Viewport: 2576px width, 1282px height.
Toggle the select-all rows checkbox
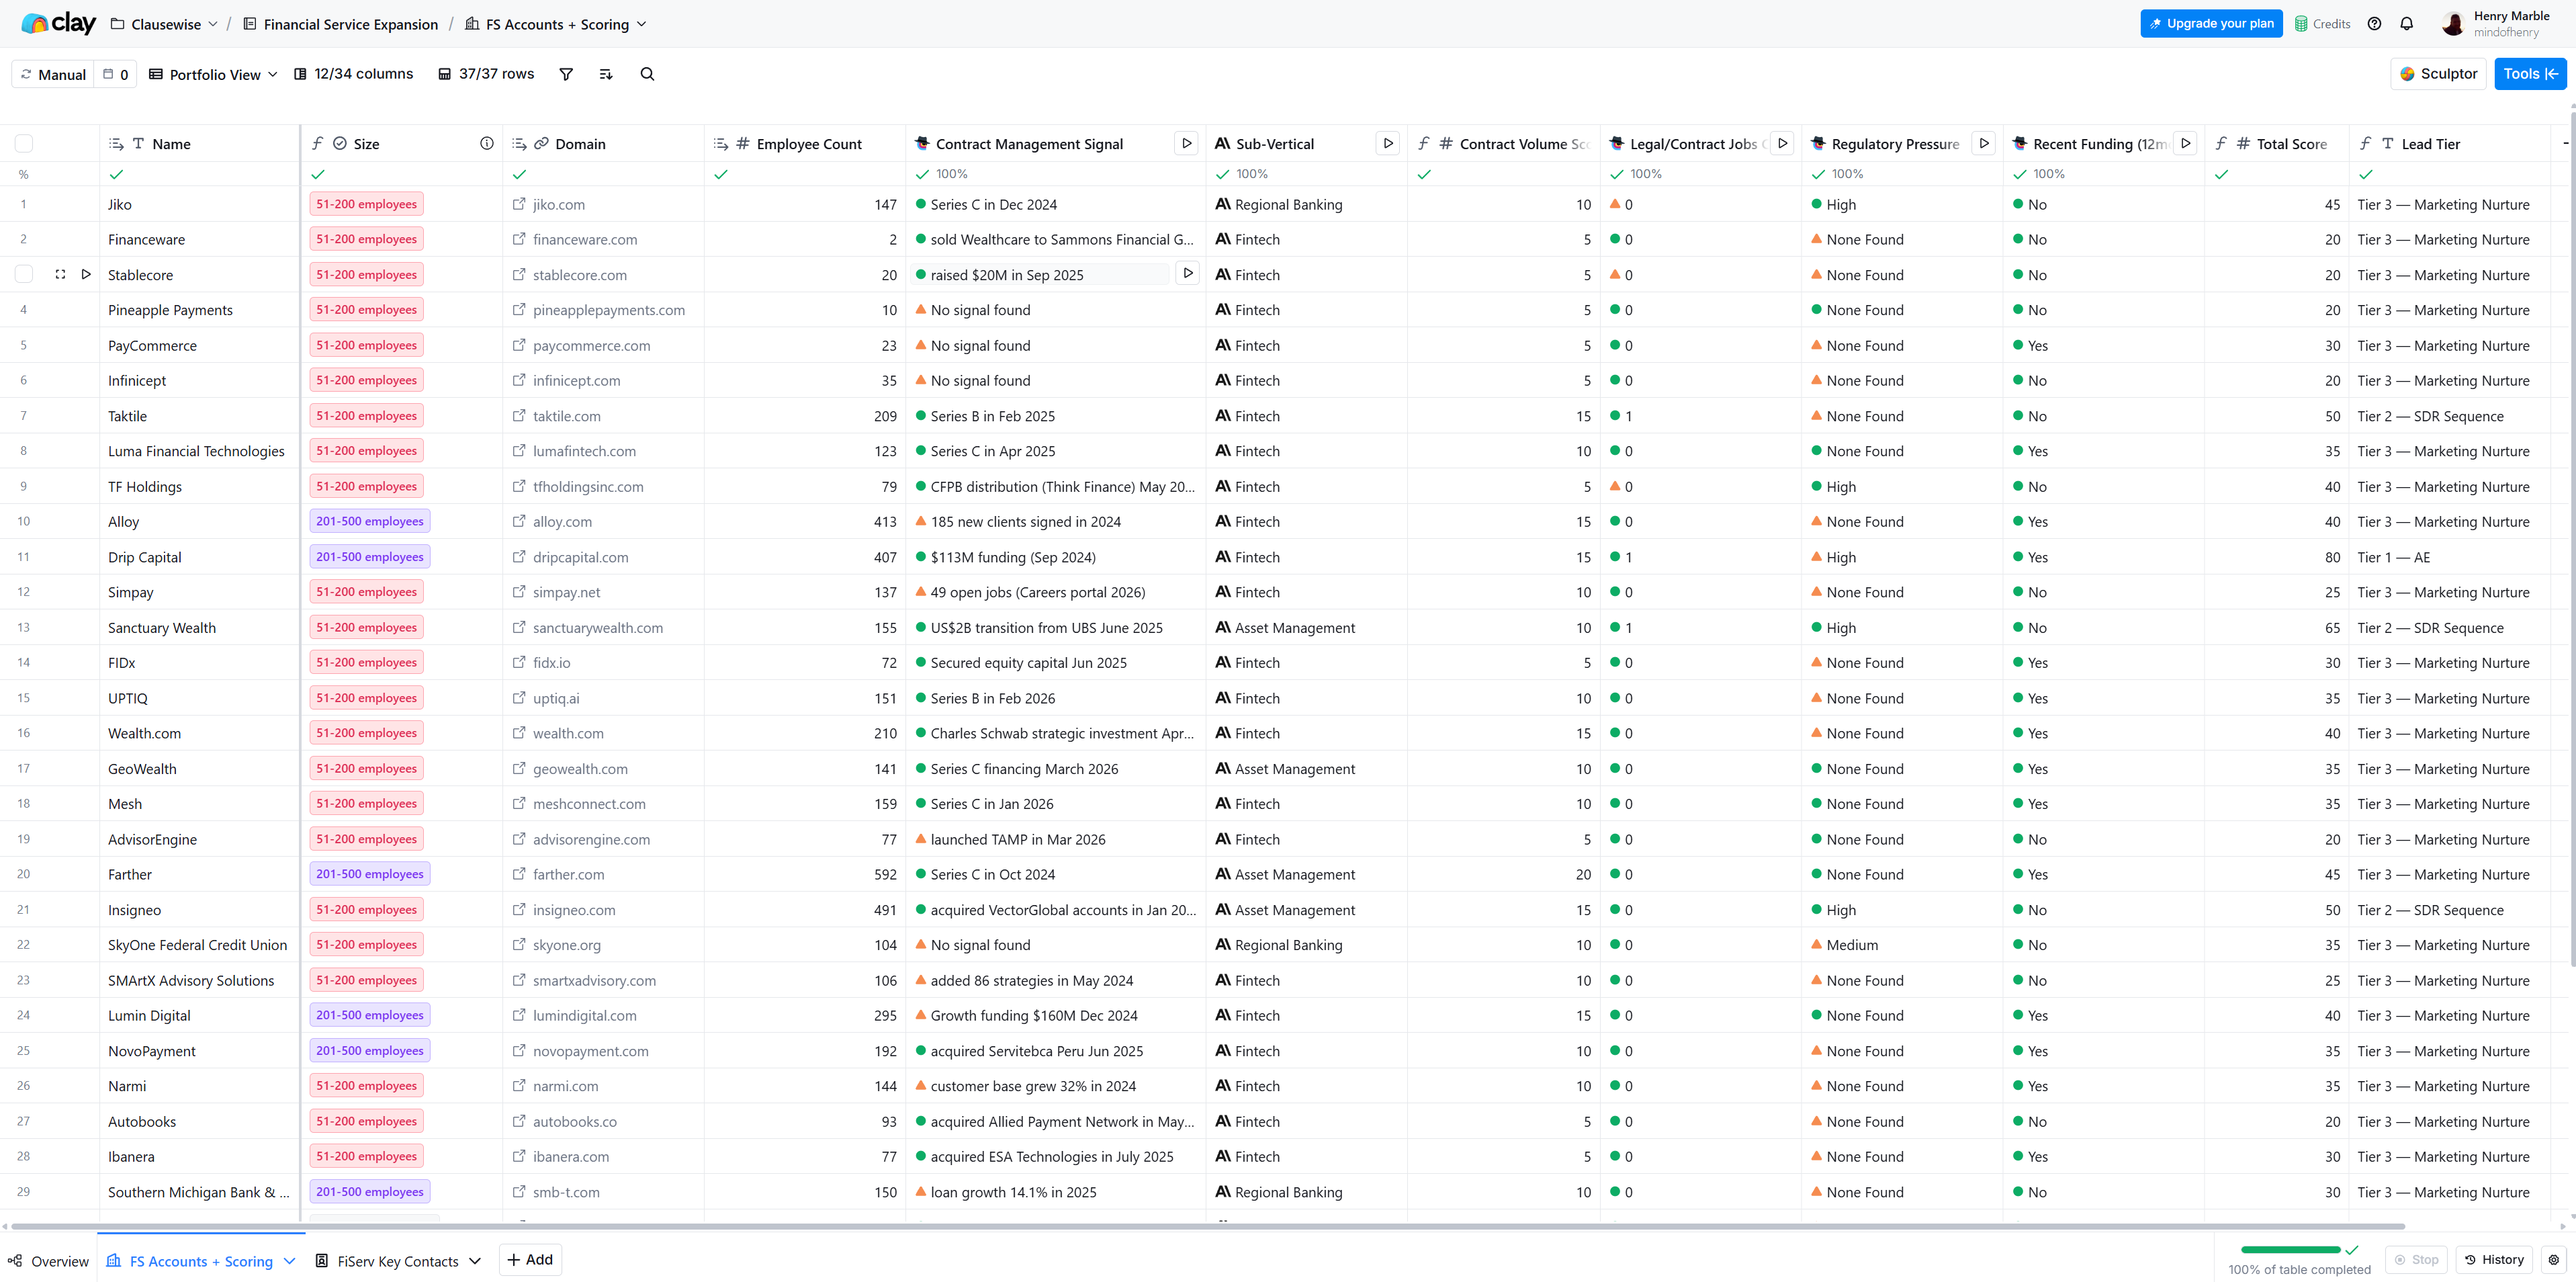(x=24, y=143)
